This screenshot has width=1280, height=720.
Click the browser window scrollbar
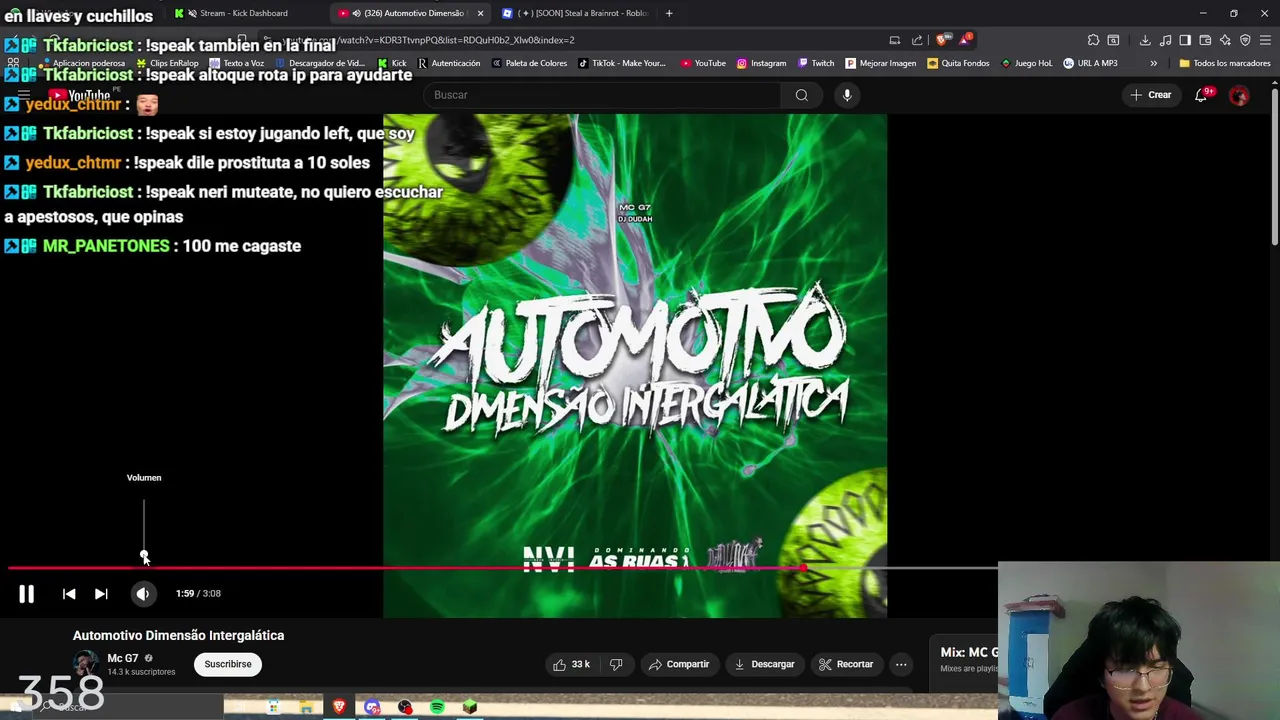pyautogui.click(x=1274, y=166)
